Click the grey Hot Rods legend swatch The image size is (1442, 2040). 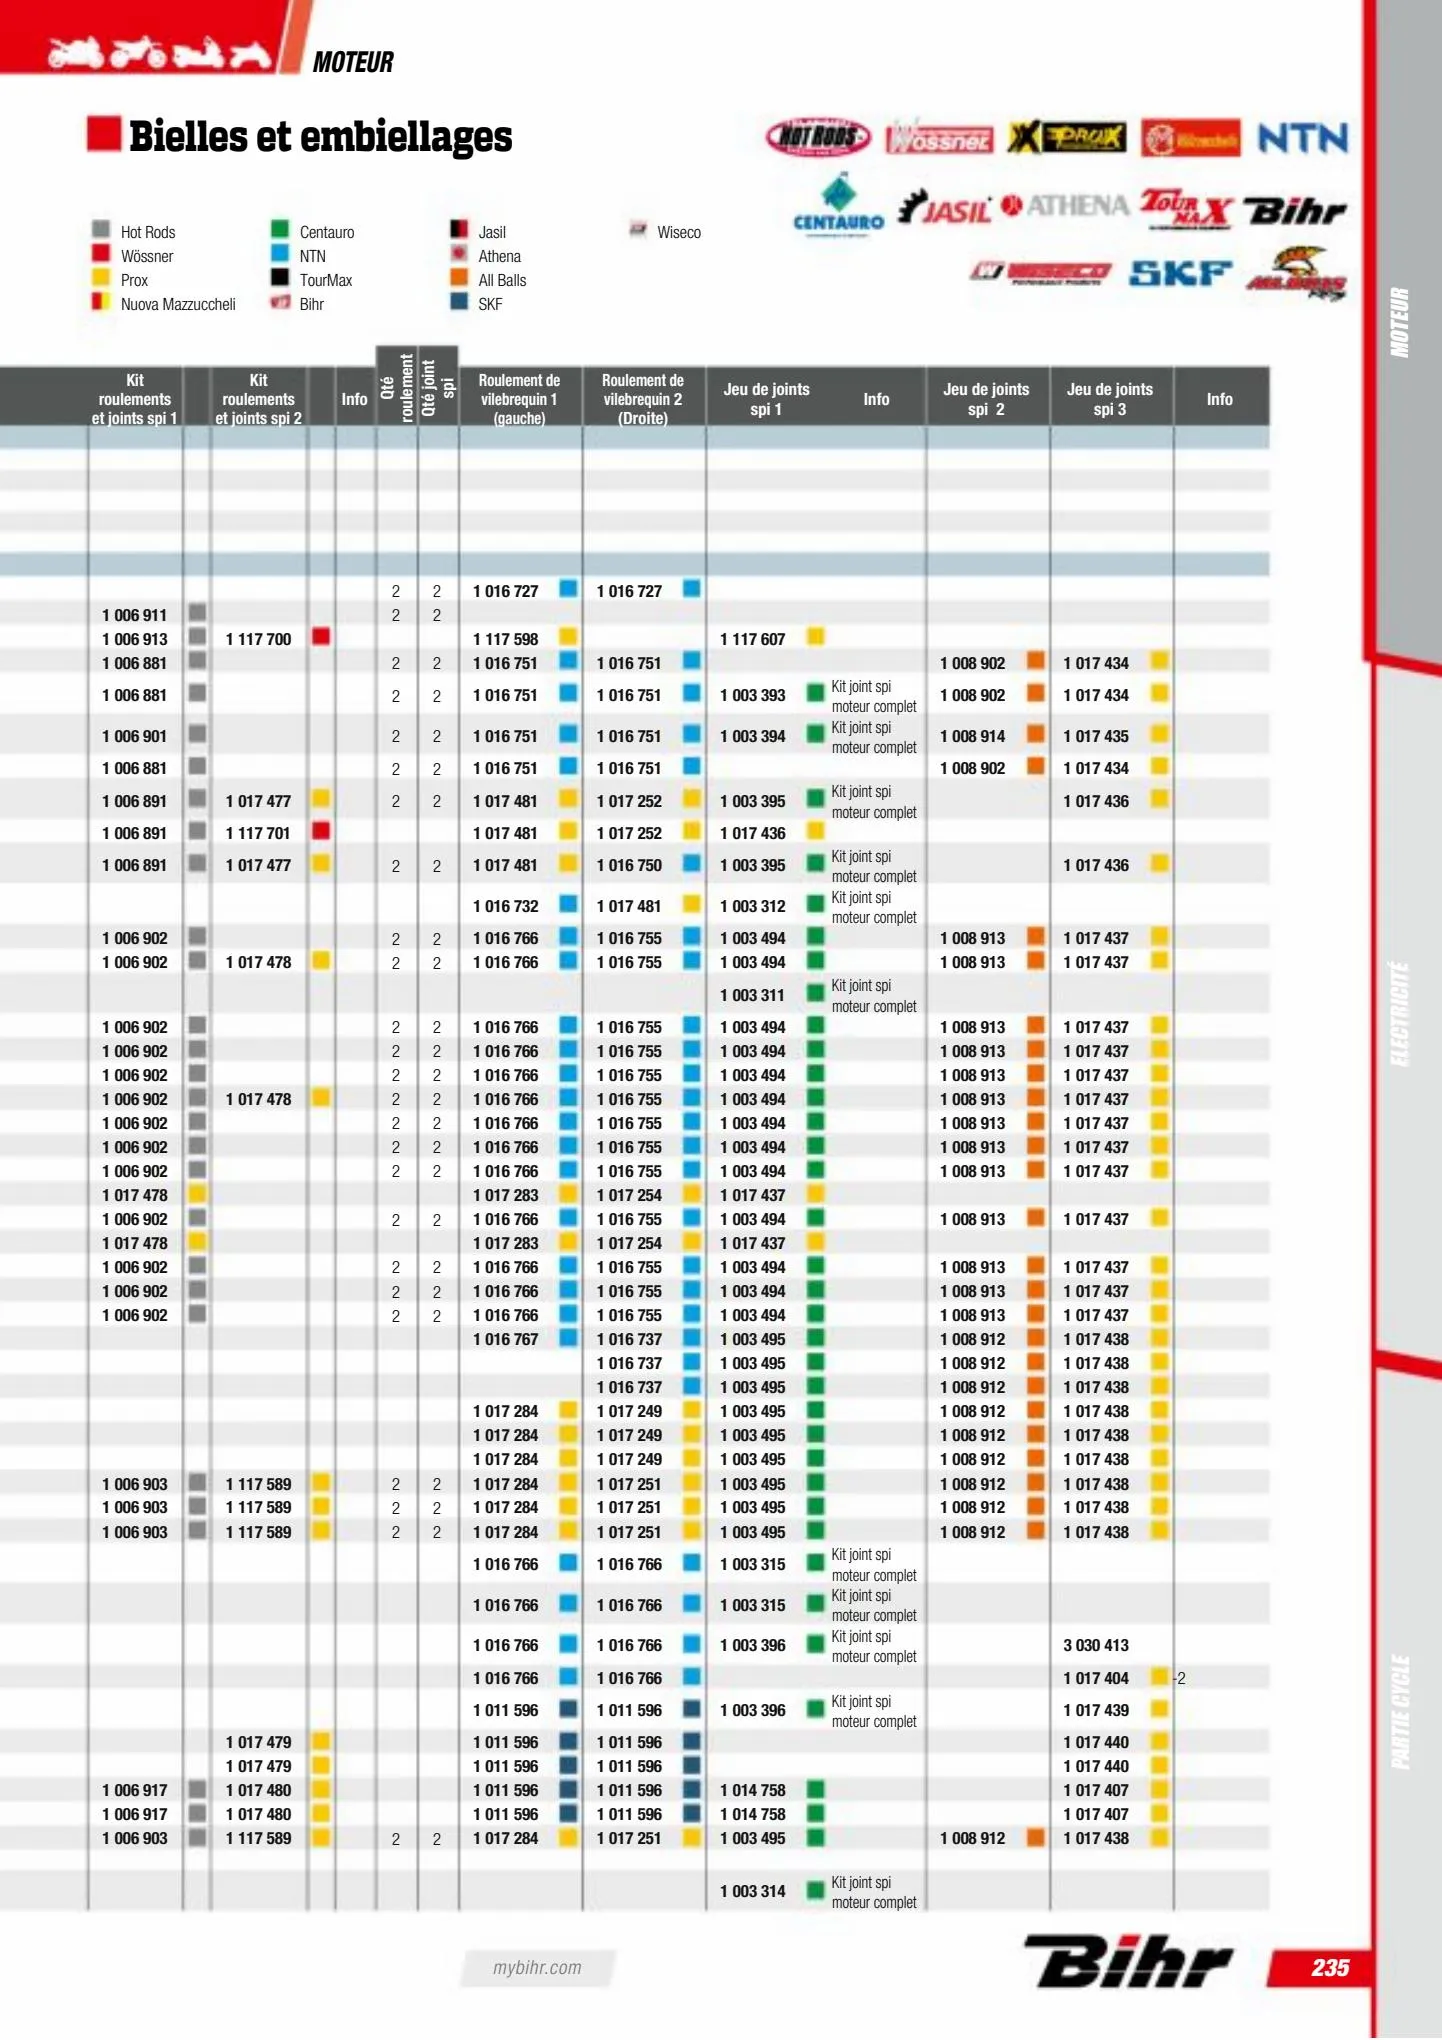[101, 229]
